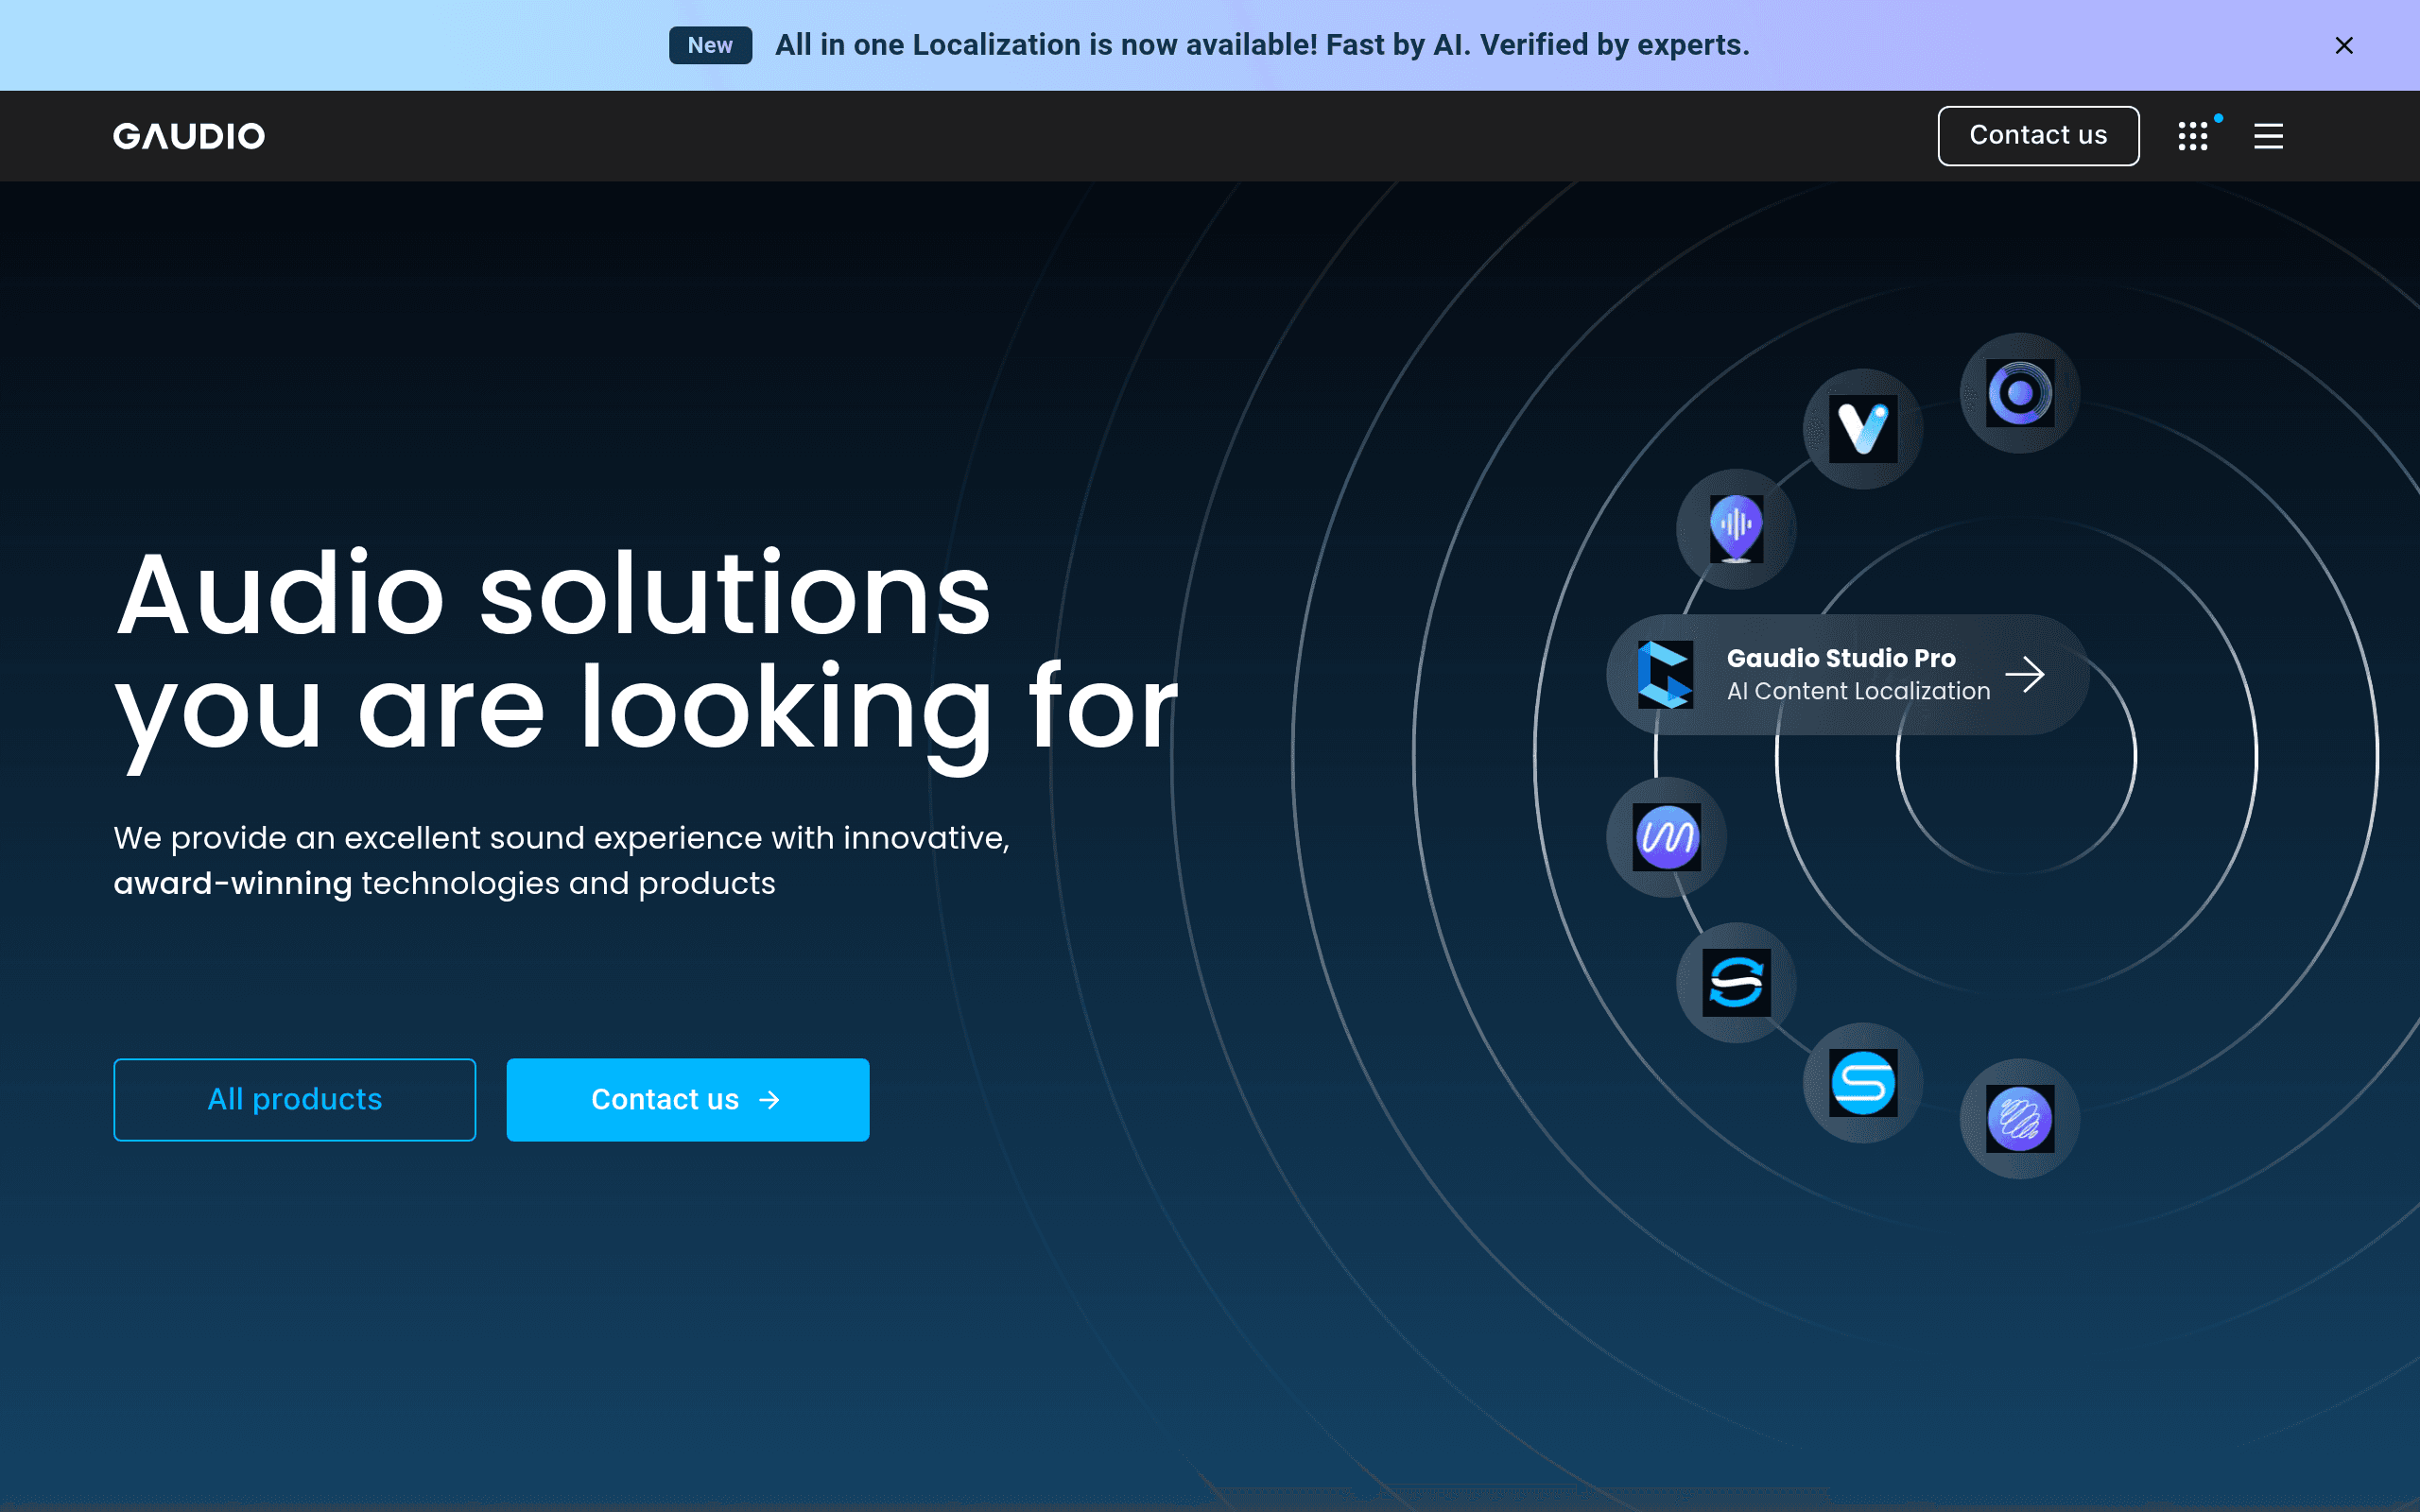
Task: Click the All products button
Action: pos(295,1099)
